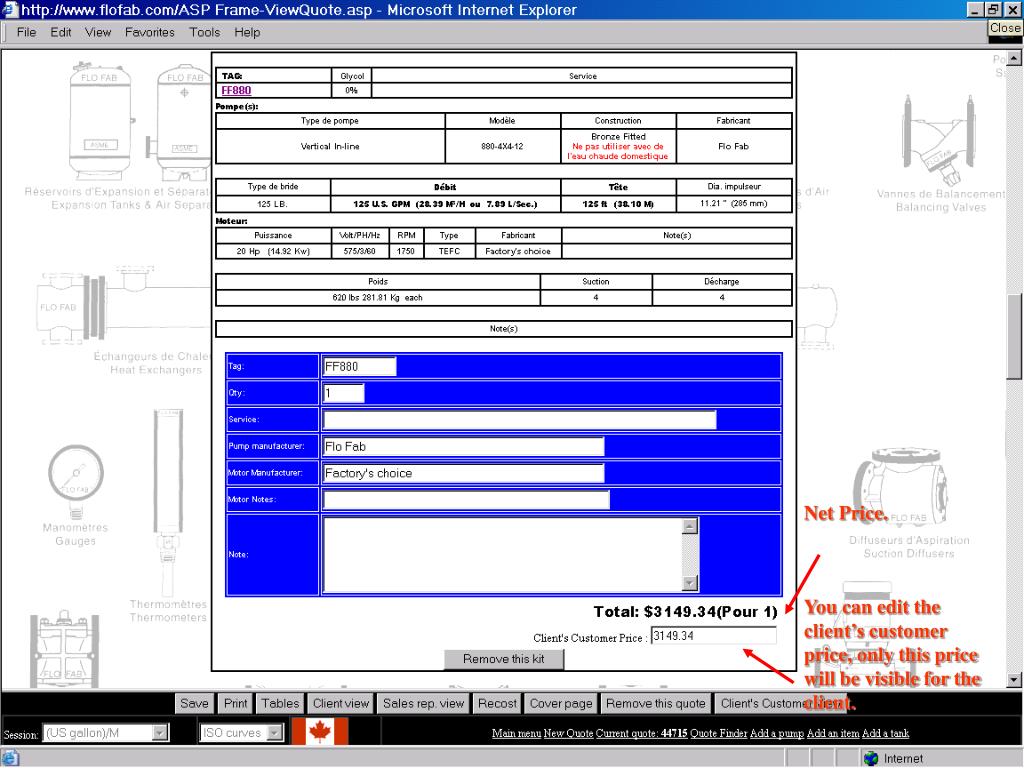Viewport: 1024px width, 768px height.
Task: Open the Cover page button
Action: (x=561, y=703)
